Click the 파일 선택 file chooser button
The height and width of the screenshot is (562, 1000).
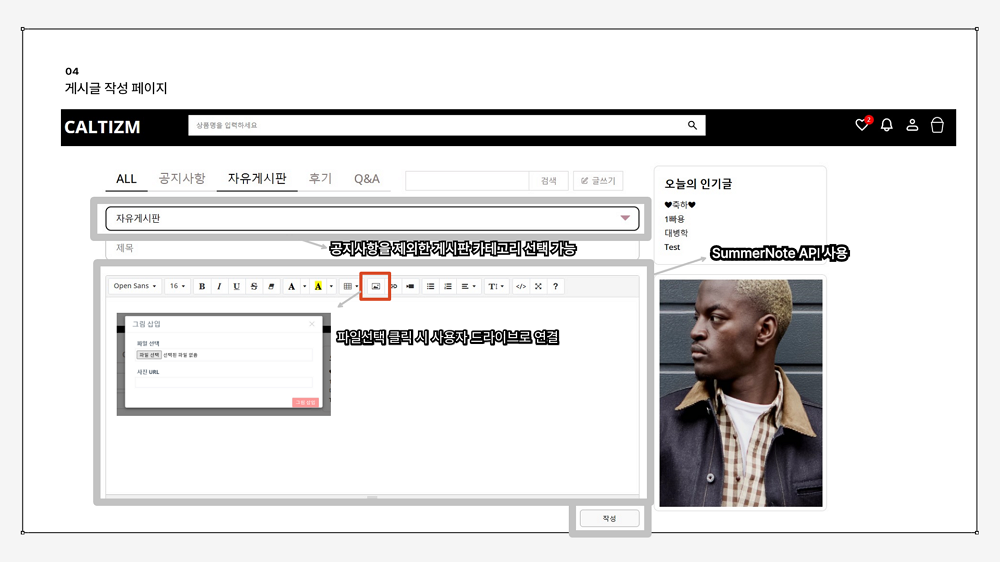149,355
